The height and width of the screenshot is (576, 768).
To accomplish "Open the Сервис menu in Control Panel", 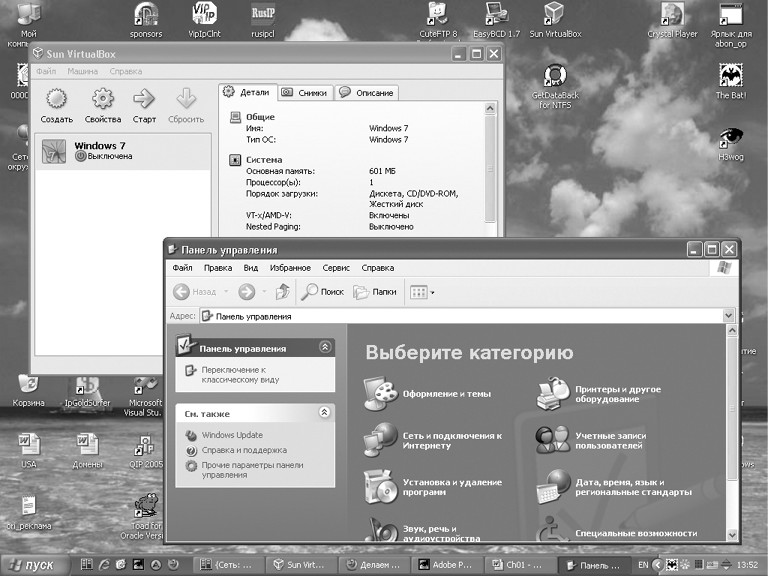I will tap(336, 268).
